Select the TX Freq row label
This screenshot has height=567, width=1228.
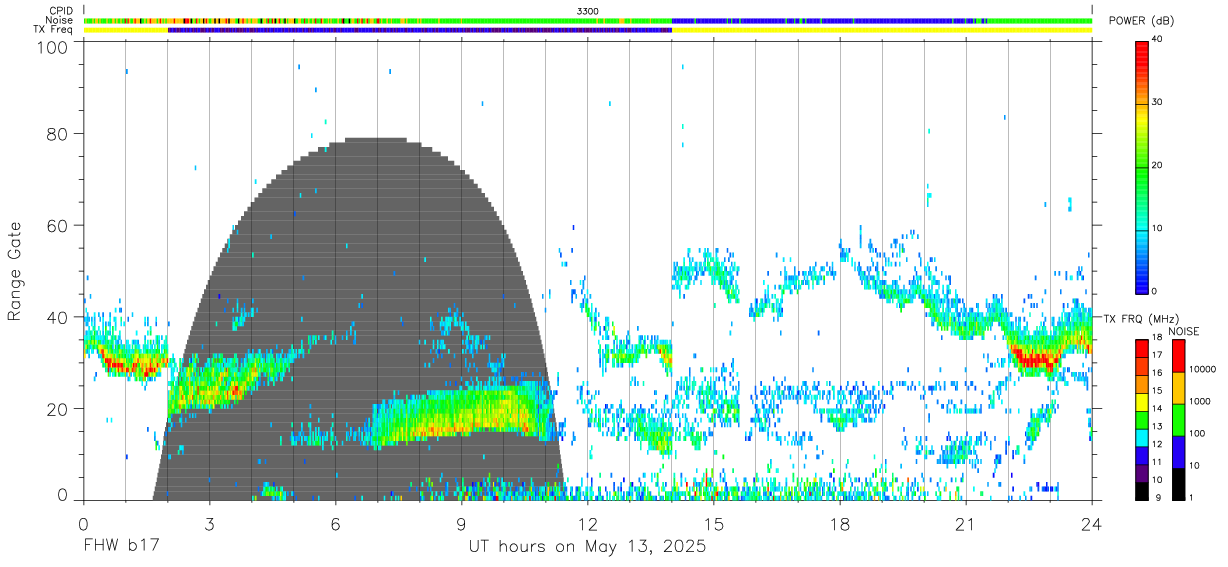click(x=54, y=30)
